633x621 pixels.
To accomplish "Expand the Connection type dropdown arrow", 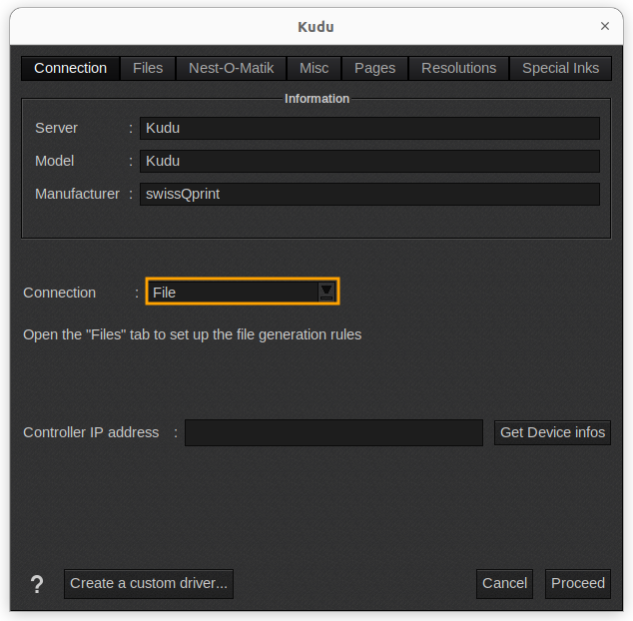I will [x=326, y=292].
